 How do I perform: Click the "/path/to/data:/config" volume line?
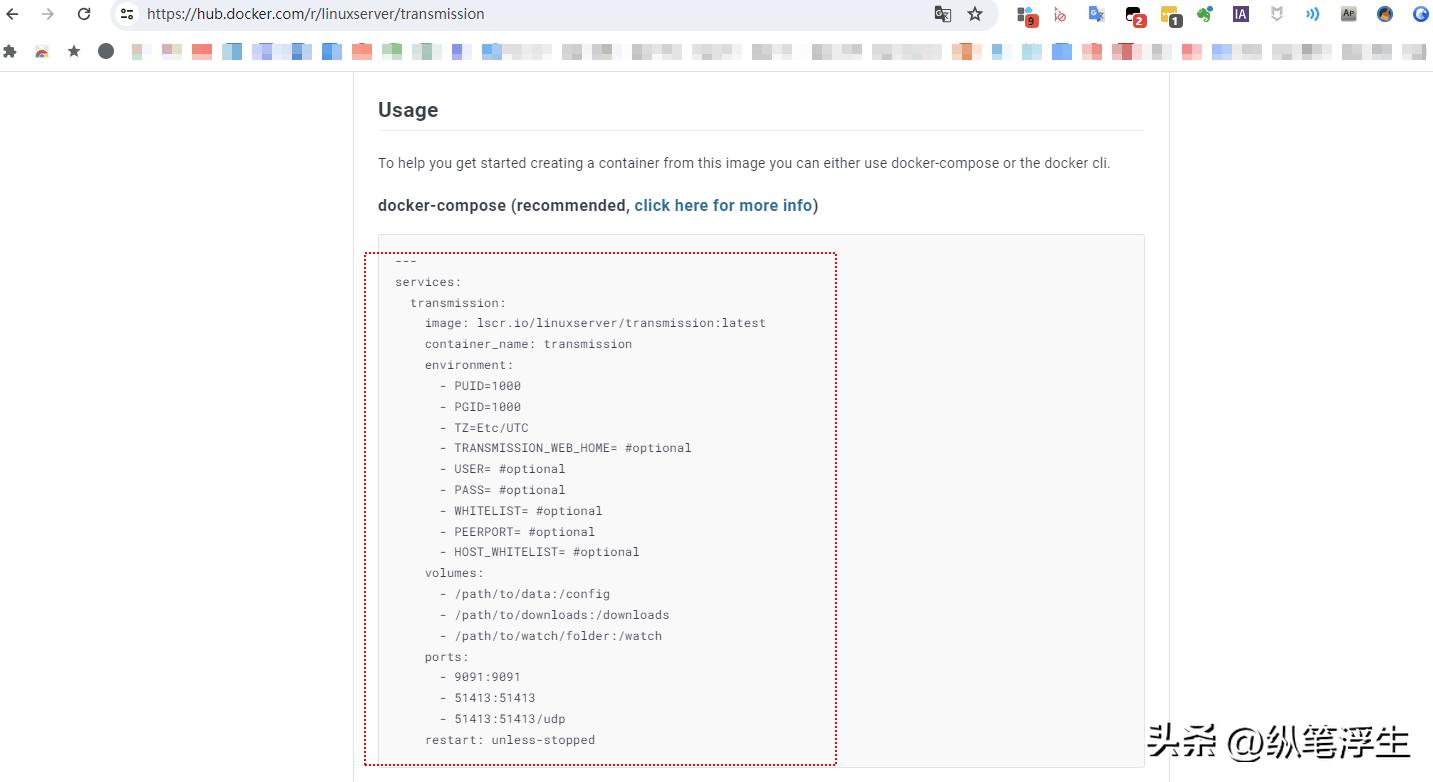[525, 594]
